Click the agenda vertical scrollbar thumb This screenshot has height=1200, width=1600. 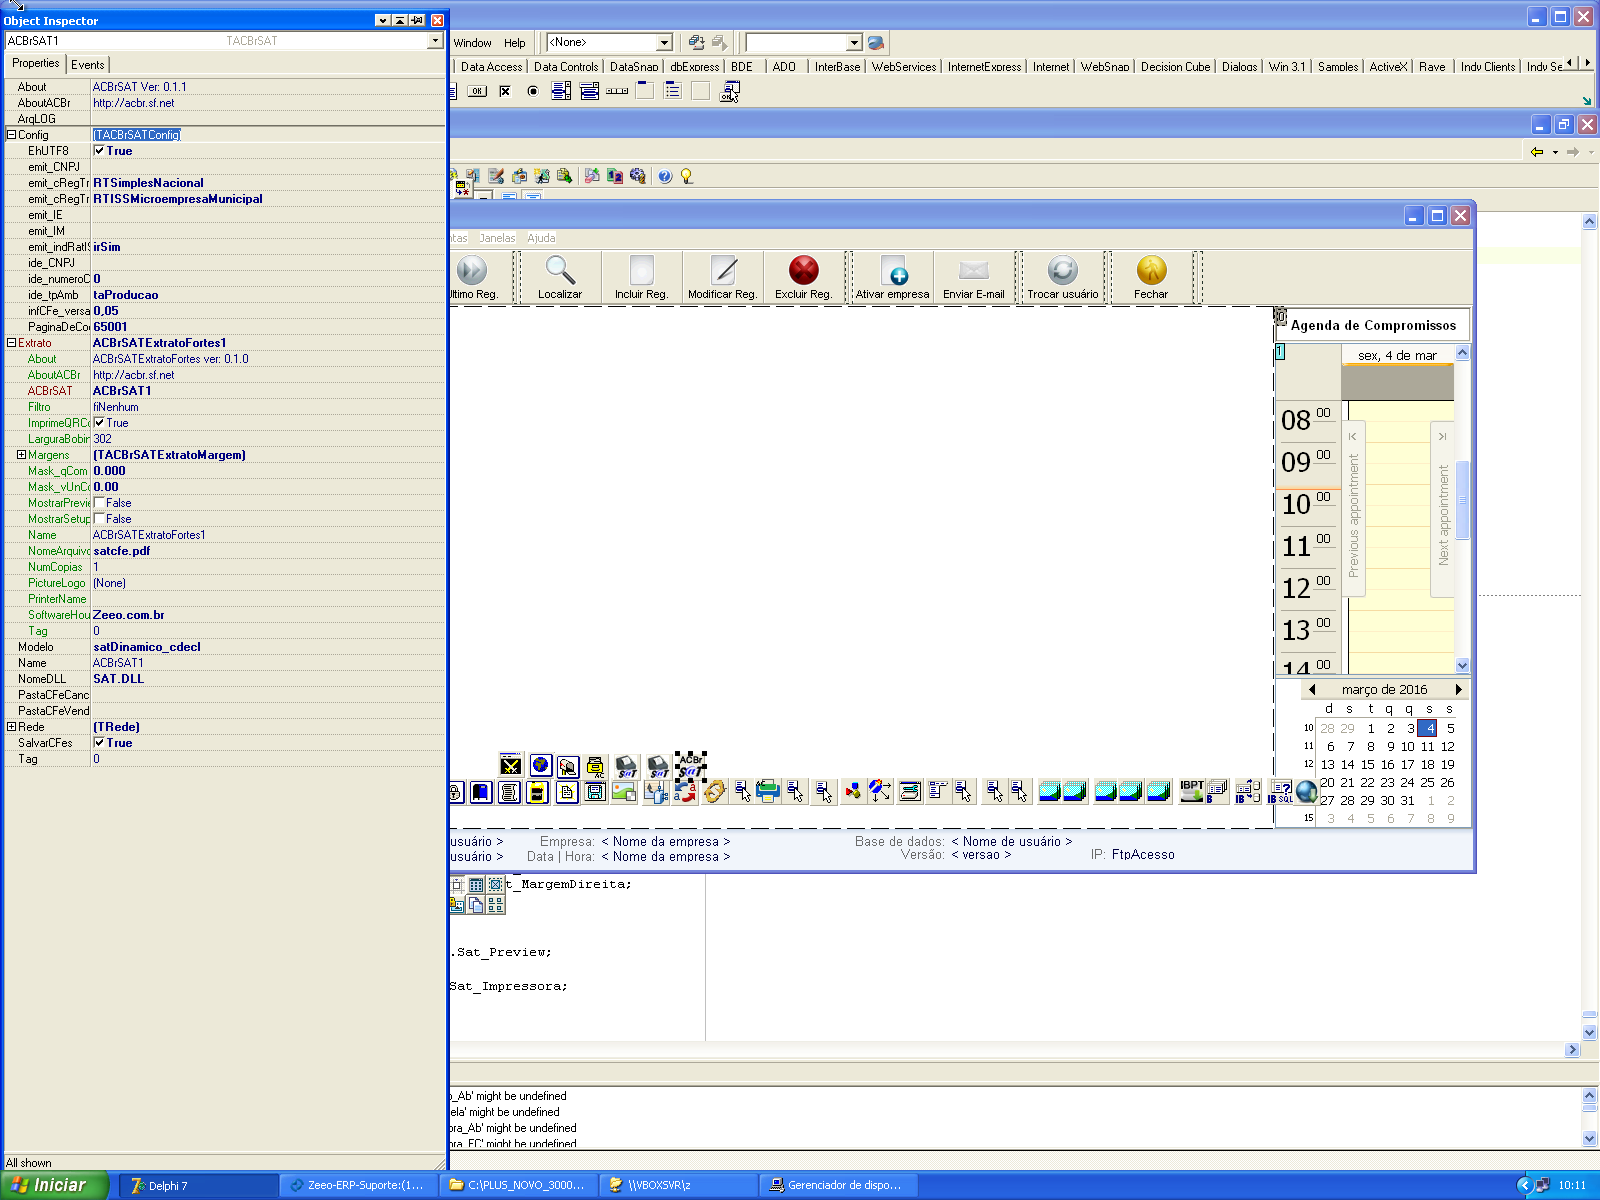point(1462,500)
